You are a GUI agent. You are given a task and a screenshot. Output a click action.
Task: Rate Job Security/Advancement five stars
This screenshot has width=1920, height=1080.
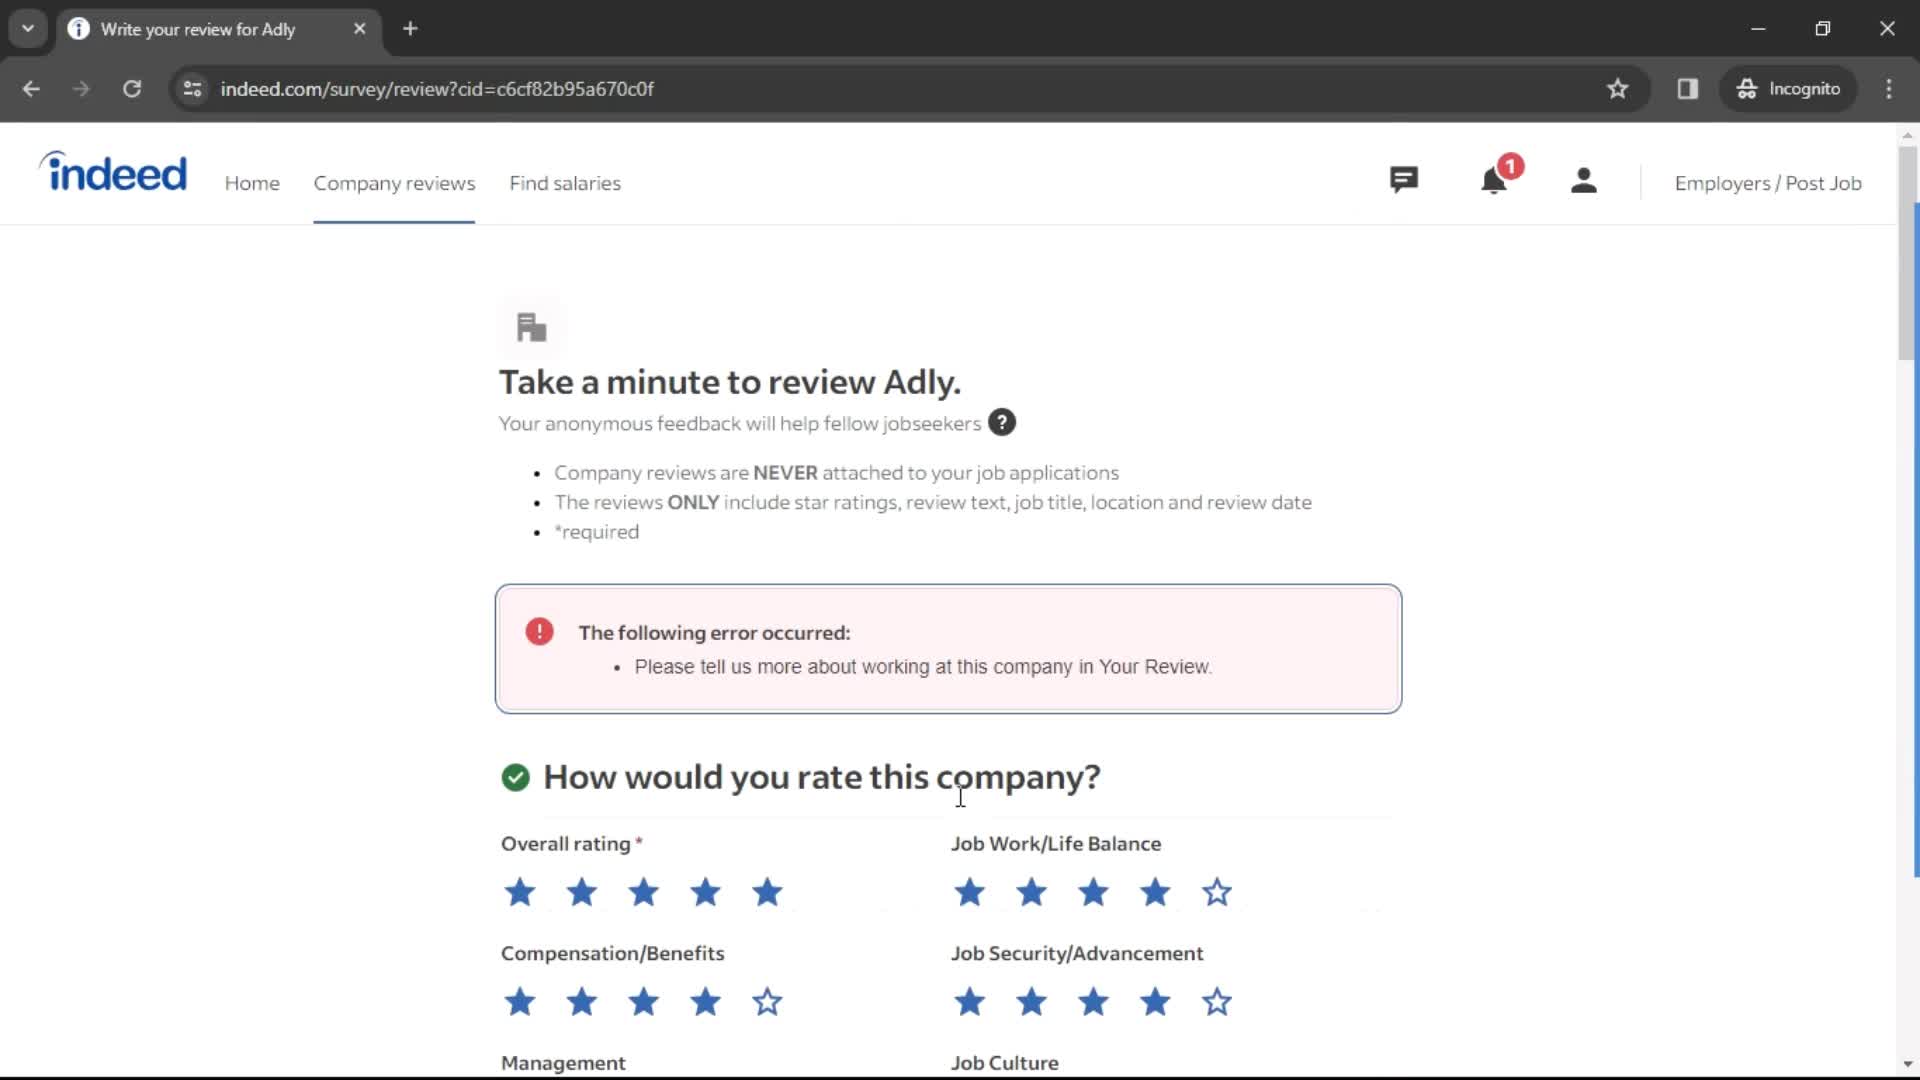point(1217,1002)
